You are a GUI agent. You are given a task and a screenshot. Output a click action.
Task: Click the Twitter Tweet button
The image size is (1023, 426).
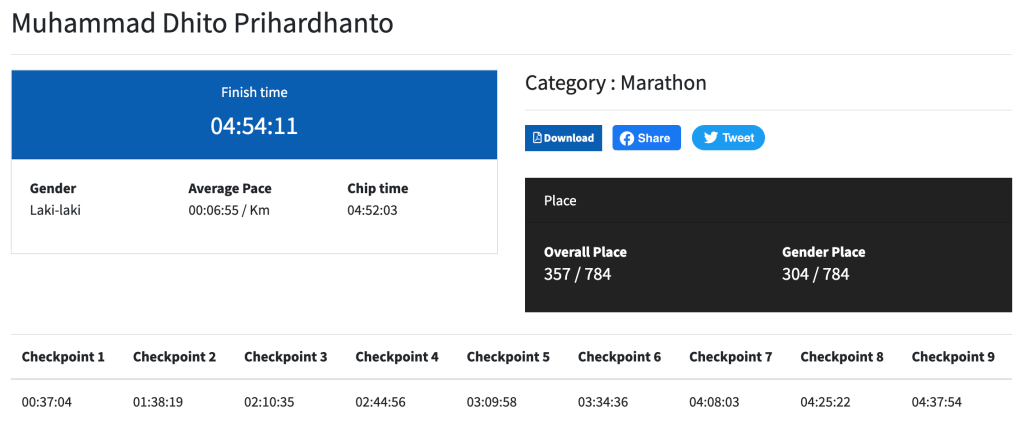(x=728, y=138)
